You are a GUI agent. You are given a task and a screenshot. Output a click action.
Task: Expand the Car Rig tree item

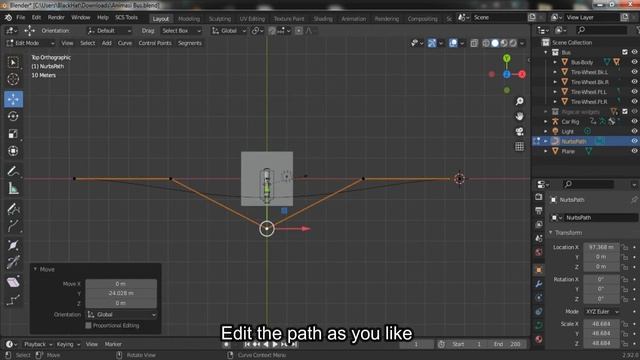[546, 121]
